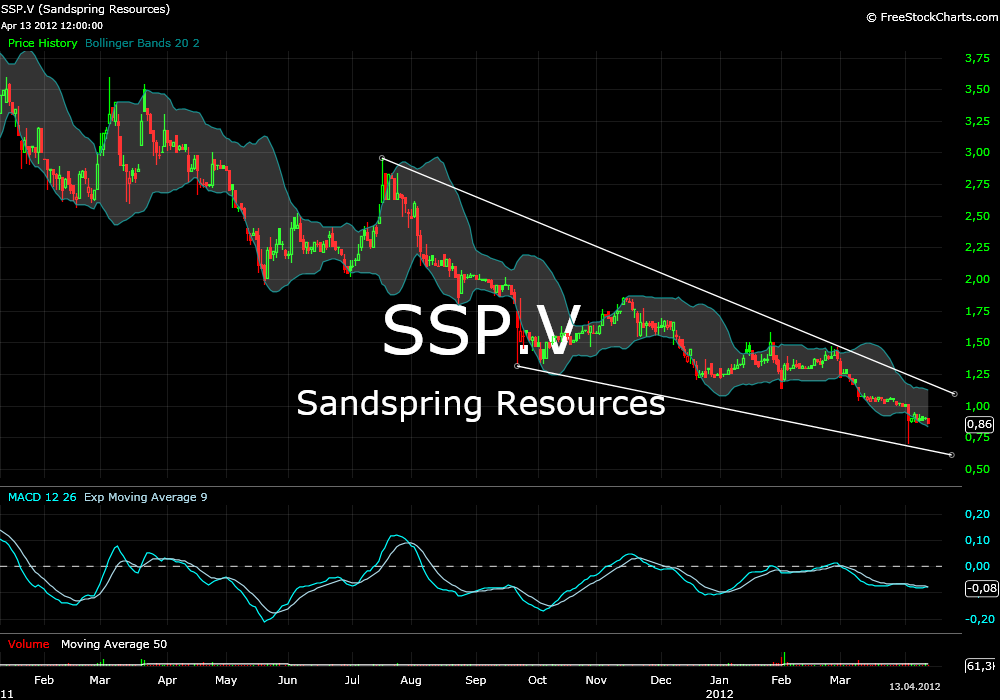Click the tall green volume spike near Feb 2012
Screen dimensions: 1000x700
pyautogui.click(x=784, y=658)
